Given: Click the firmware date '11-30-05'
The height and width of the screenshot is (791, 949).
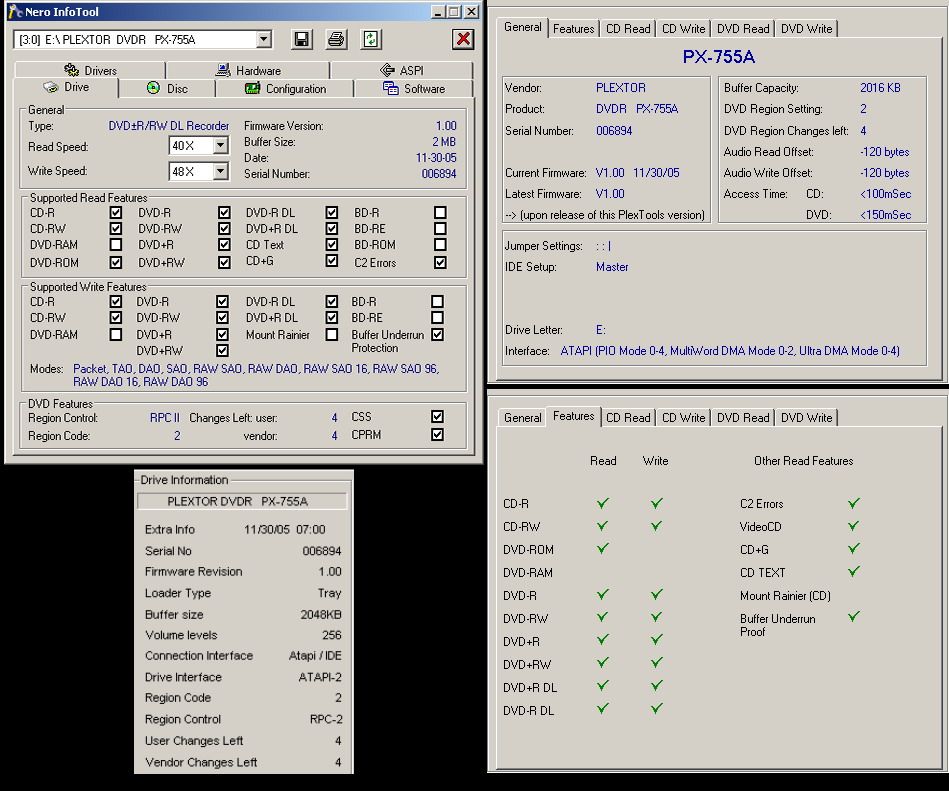Looking at the screenshot, I should (436, 158).
